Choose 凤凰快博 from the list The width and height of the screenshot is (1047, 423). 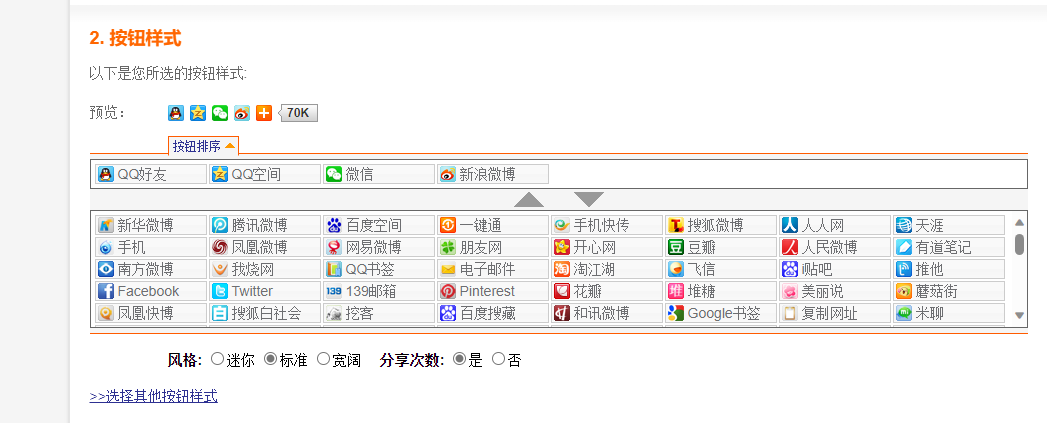[x=151, y=313]
